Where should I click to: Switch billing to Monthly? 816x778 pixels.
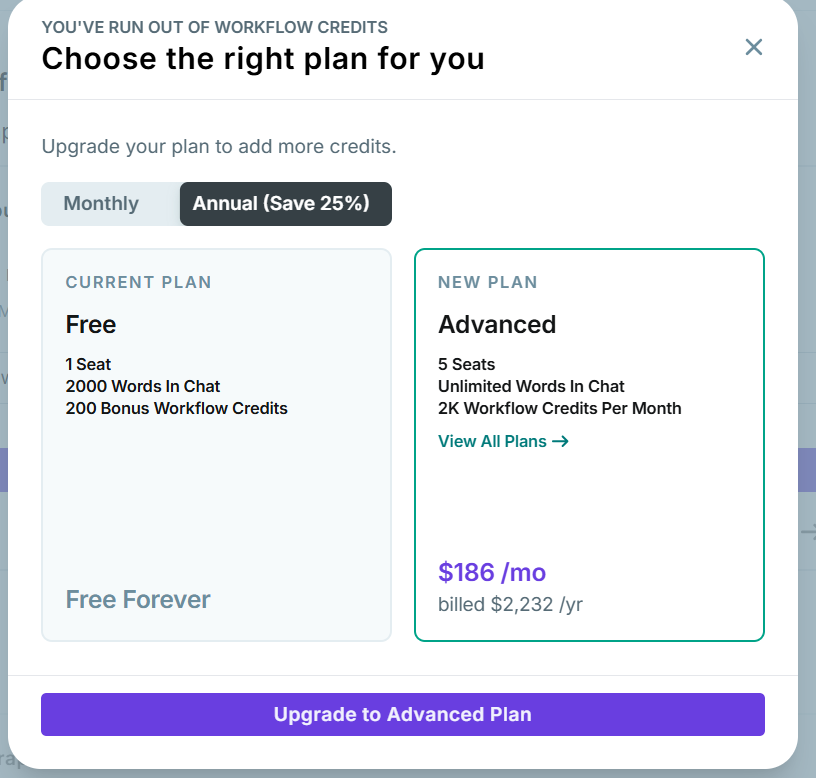click(x=101, y=204)
